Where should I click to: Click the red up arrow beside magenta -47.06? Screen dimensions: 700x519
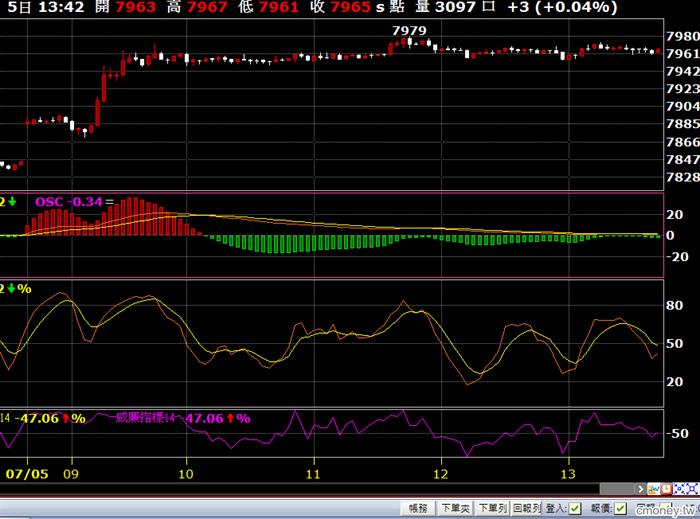point(230,418)
